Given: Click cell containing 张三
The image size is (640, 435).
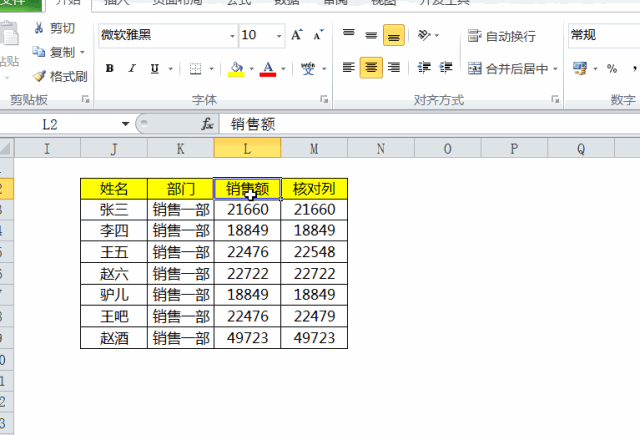Looking at the screenshot, I should click(x=114, y=210).
